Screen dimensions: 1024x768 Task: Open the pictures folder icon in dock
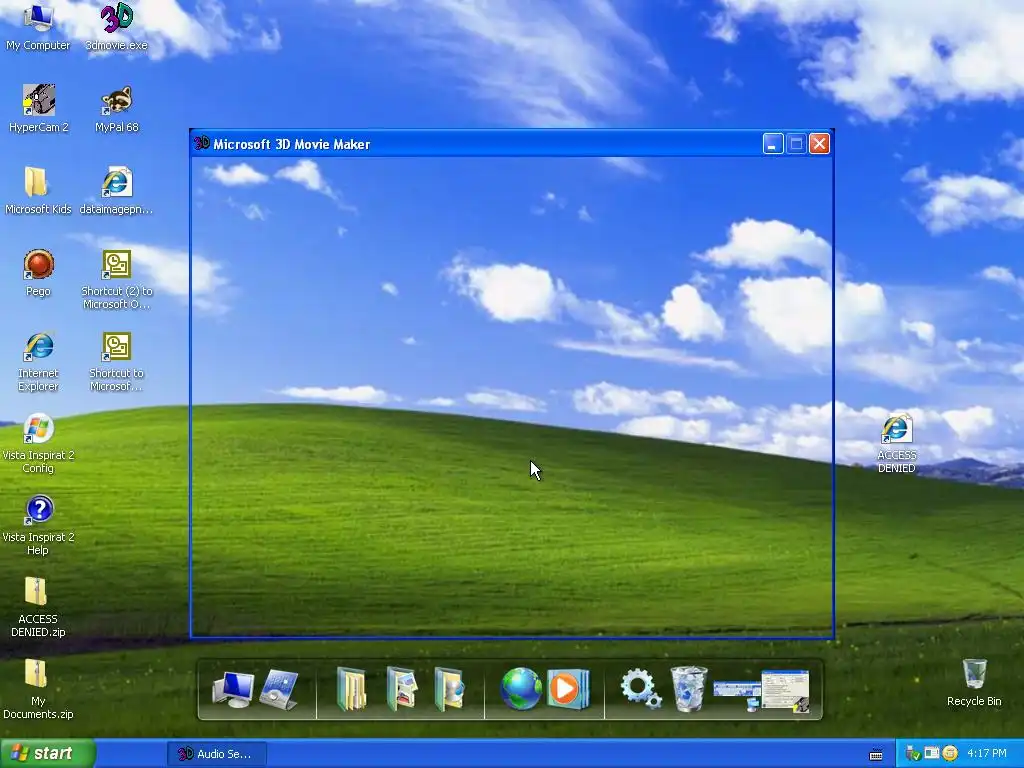402,688
